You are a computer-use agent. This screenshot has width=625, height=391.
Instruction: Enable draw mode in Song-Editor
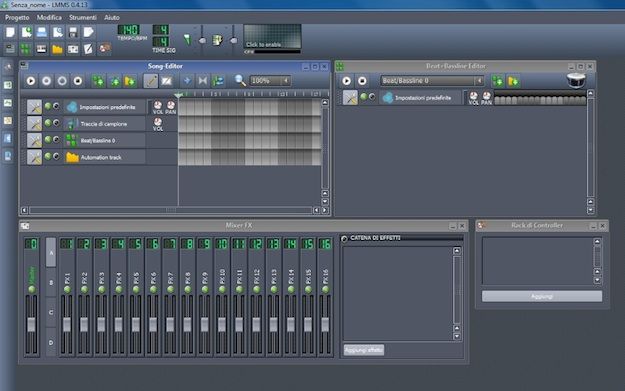(151, 81)
